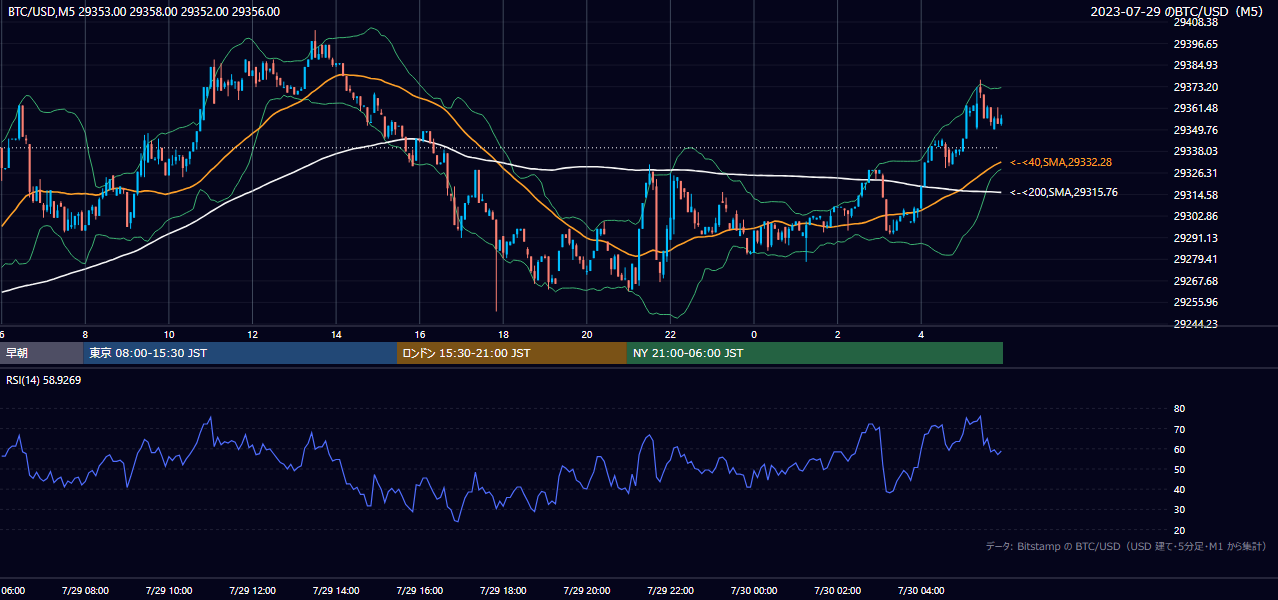
Task: Click the 7/30 04:00 bottom time label
Action: point(920,590)
